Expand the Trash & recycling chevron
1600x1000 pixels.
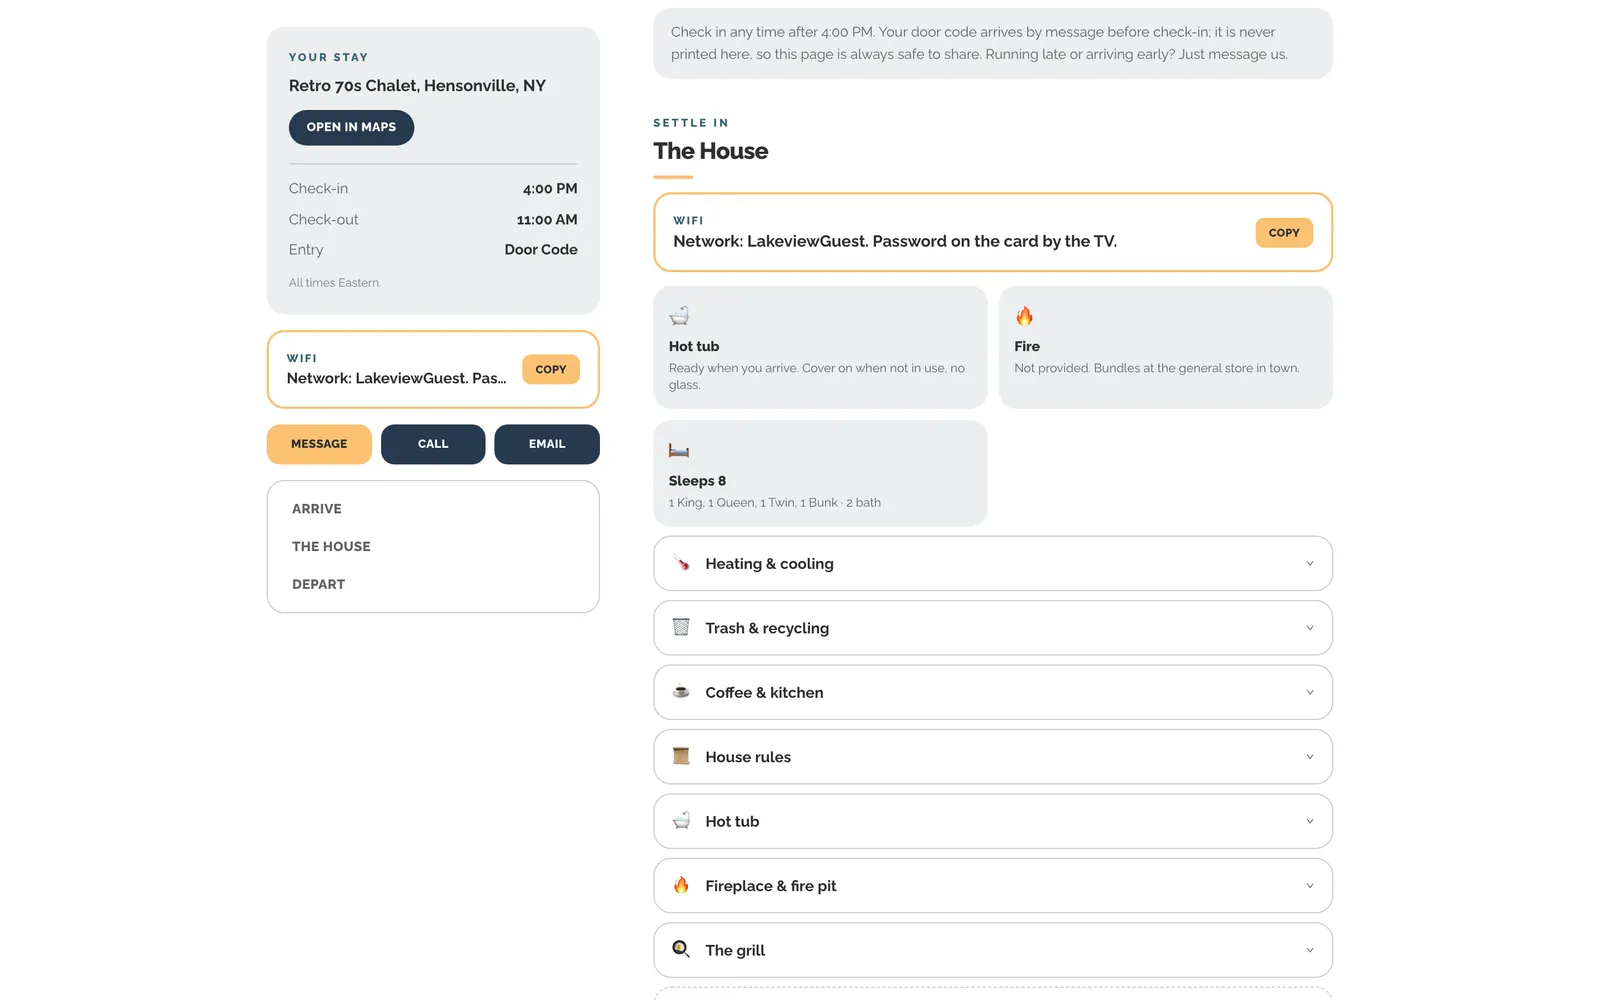click(x=1310, y=628)
